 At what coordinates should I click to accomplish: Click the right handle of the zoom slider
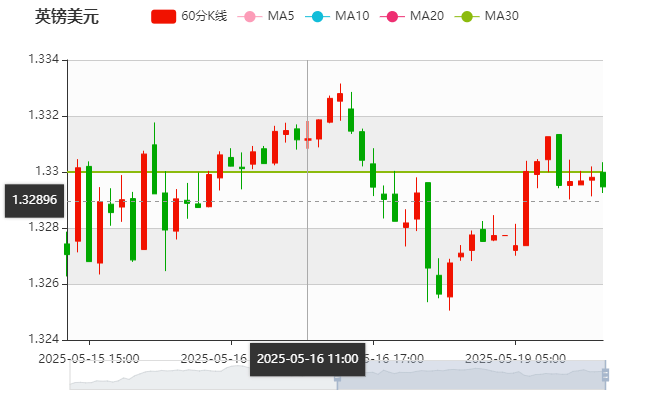[x=606, y=375]
